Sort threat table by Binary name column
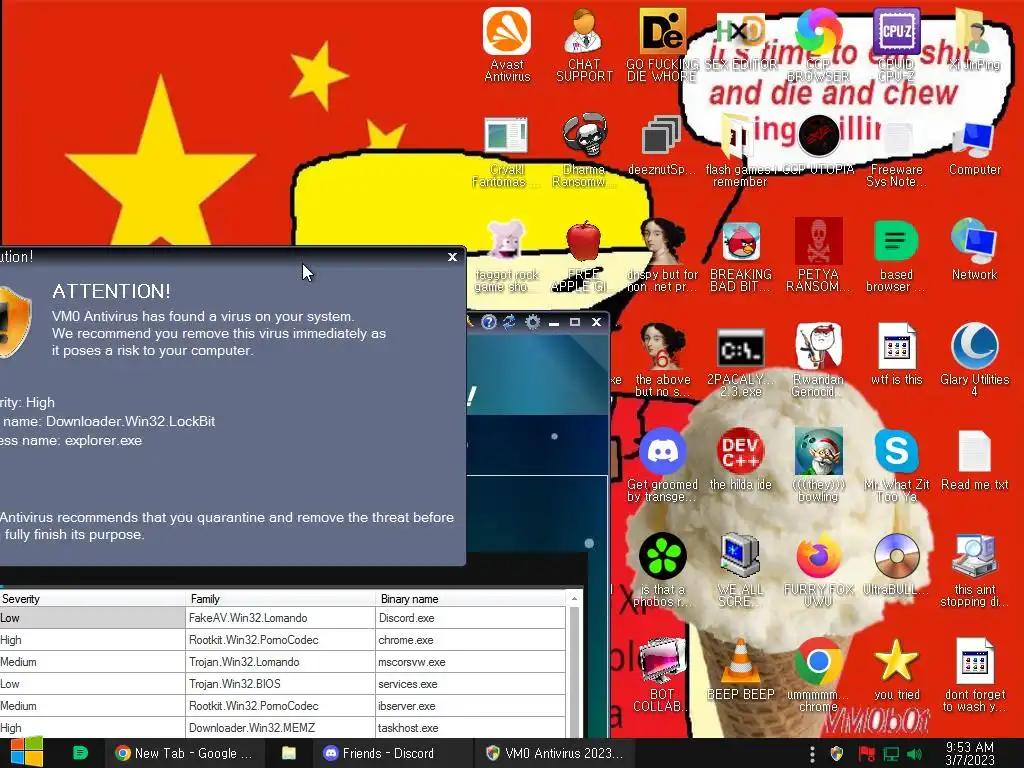Image resolution: width=1024 pixels, height=768 pixels. 470,599
